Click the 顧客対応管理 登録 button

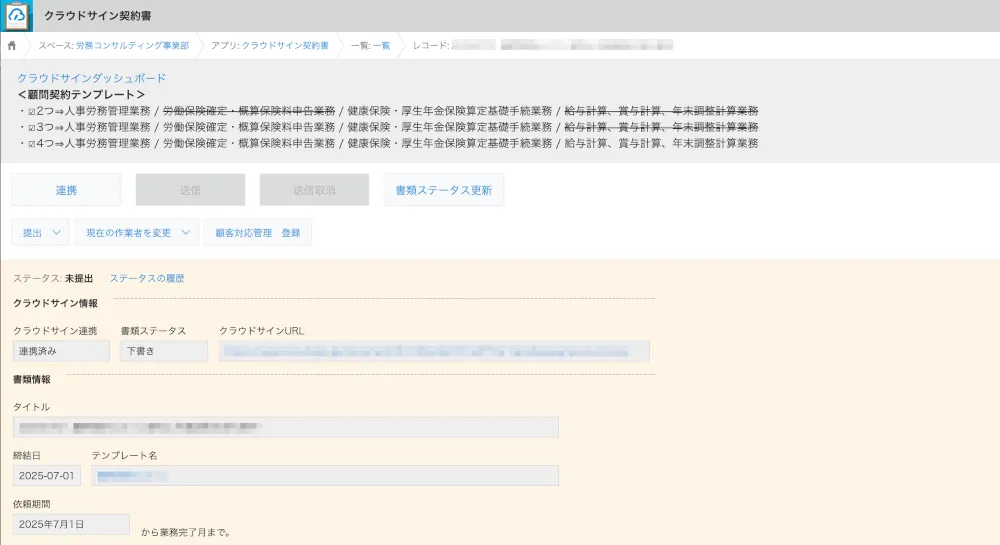[258, 233]
